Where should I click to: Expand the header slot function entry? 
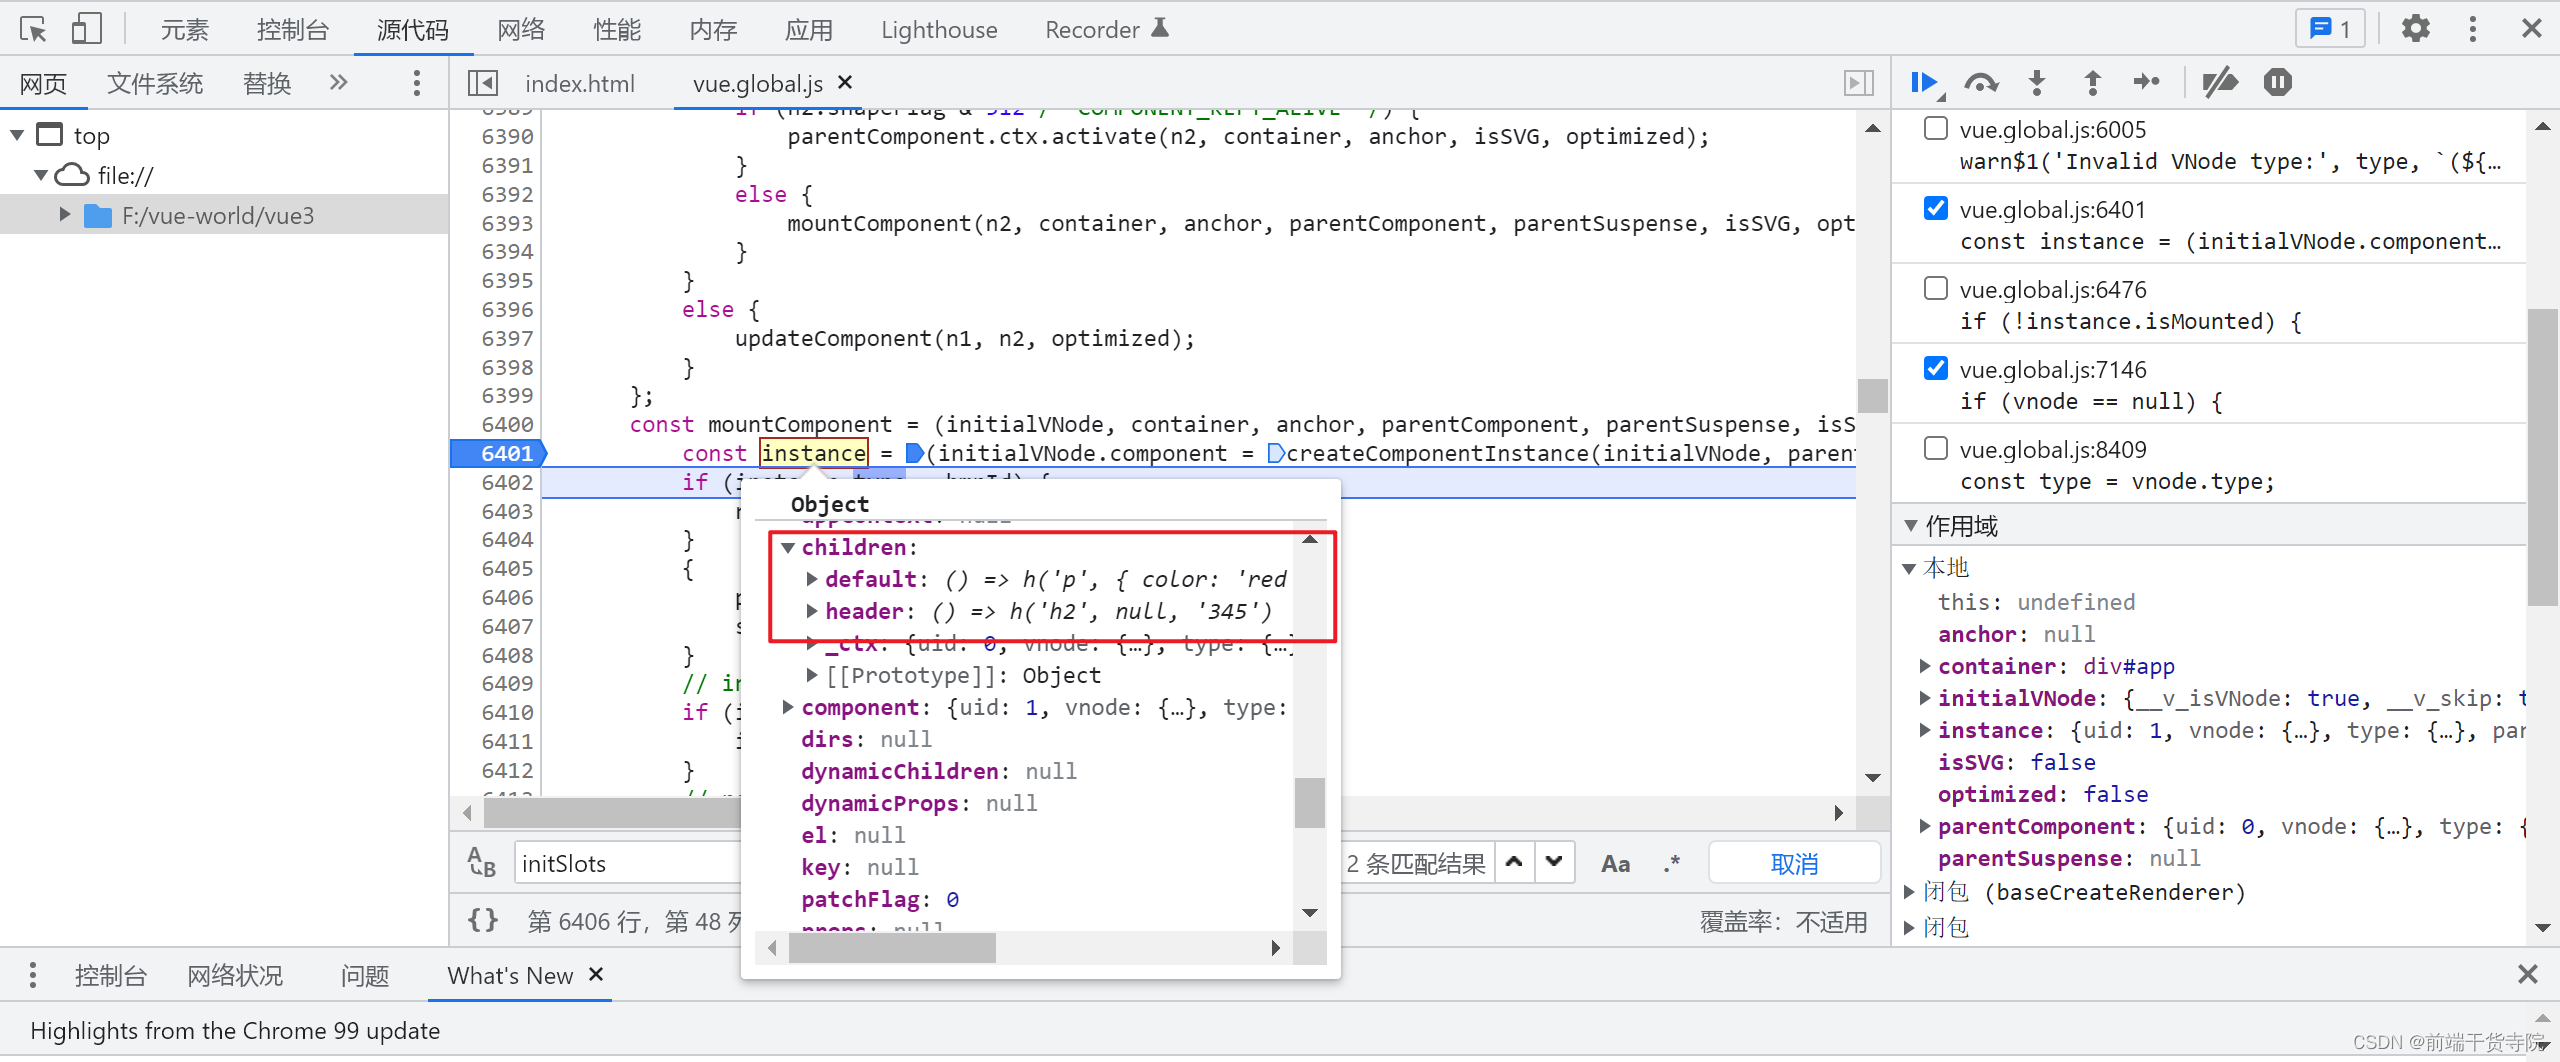coord(812,611)
